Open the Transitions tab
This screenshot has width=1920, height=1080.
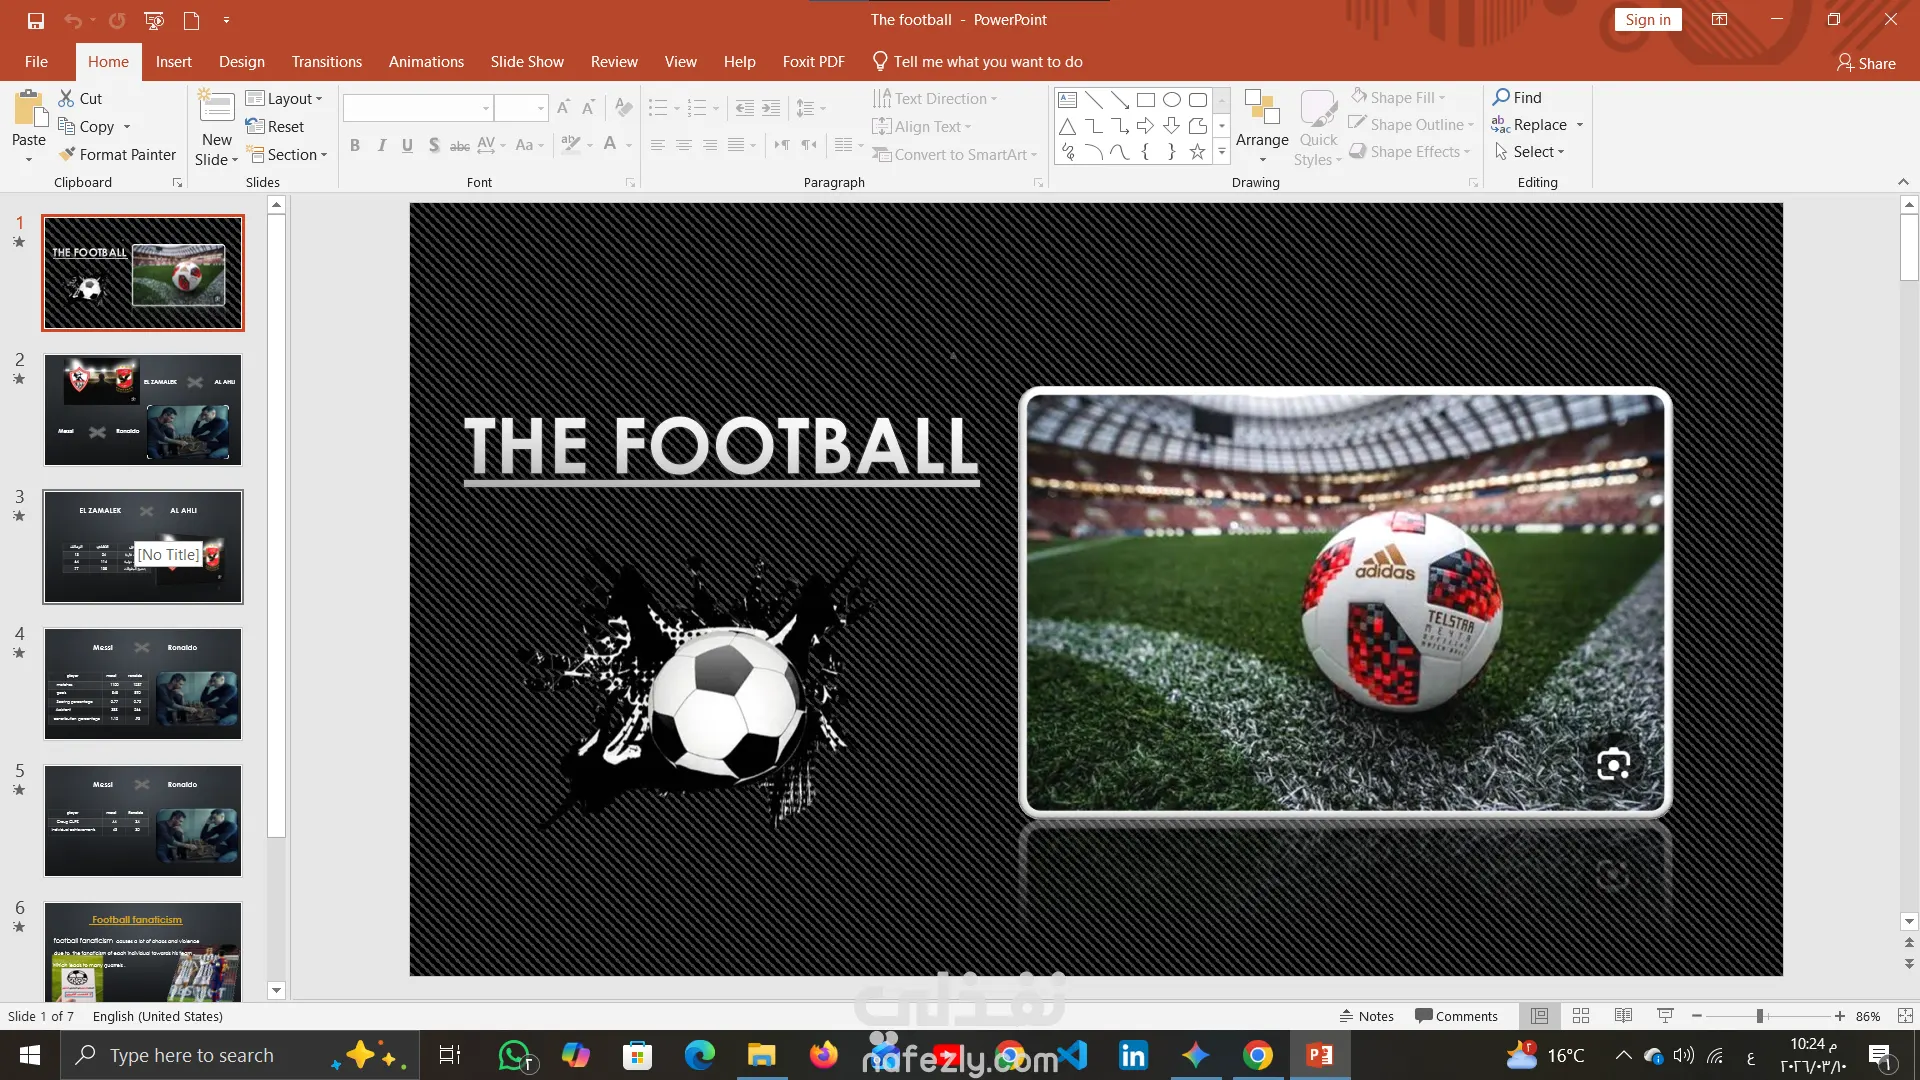click(326, 62)
